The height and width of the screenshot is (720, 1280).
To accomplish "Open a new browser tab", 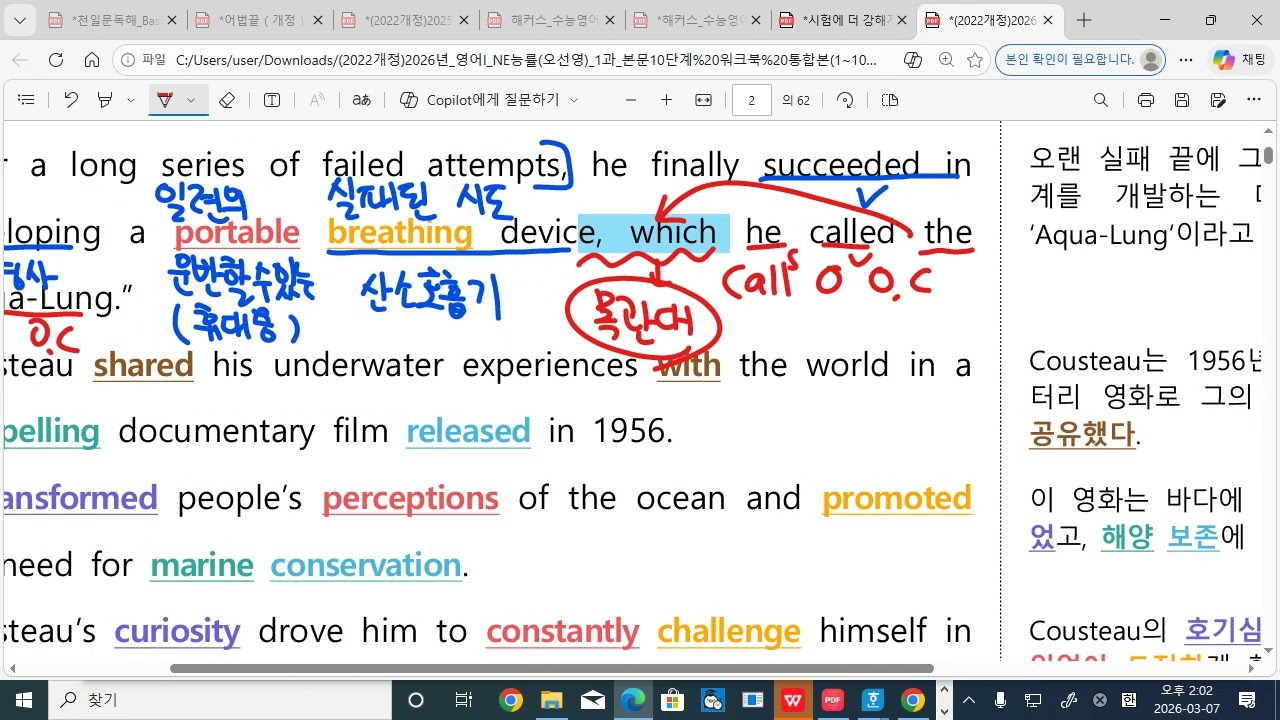I will [x=1084, y=20].
